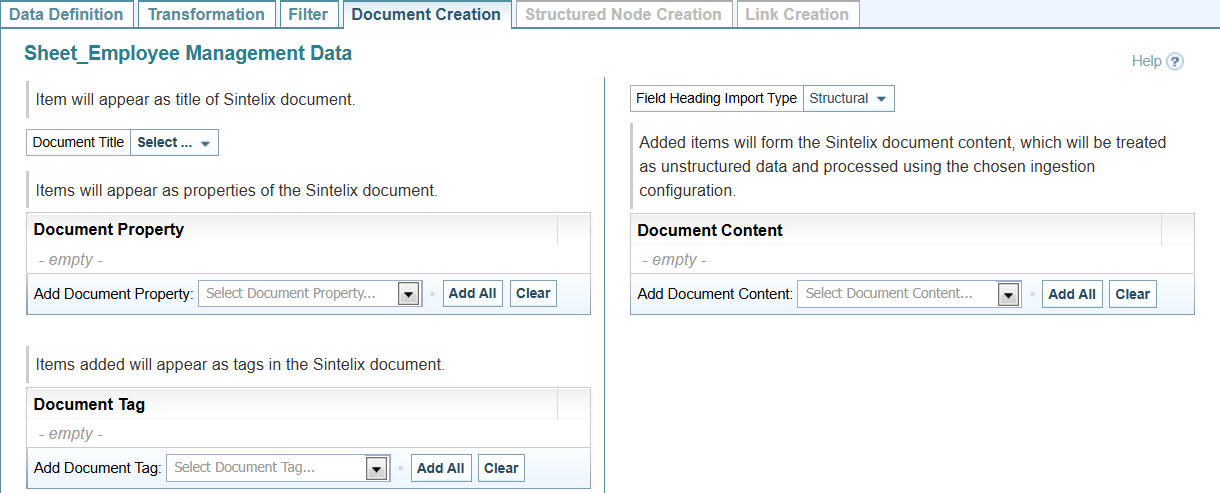Image resolution: width=1220 pixels, height=493 pixels.
Task: Focus the Select Document Property text field
Action: click(297, 294)
